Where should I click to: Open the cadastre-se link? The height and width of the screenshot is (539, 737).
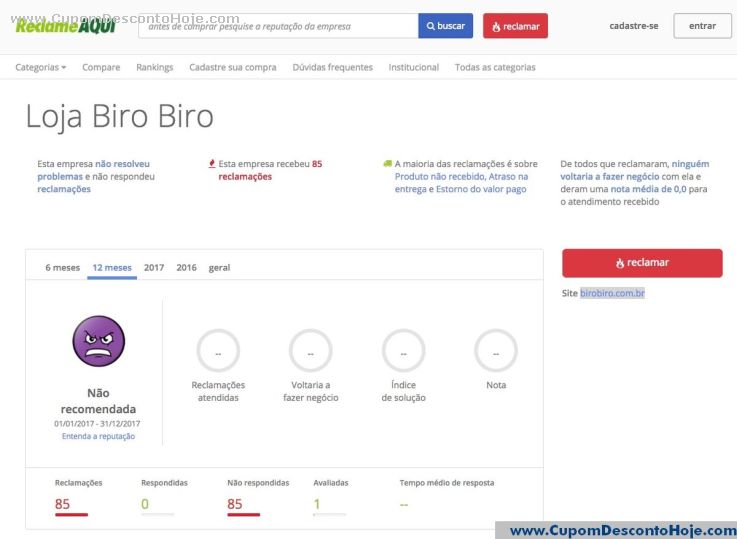[x=634, y=26]
